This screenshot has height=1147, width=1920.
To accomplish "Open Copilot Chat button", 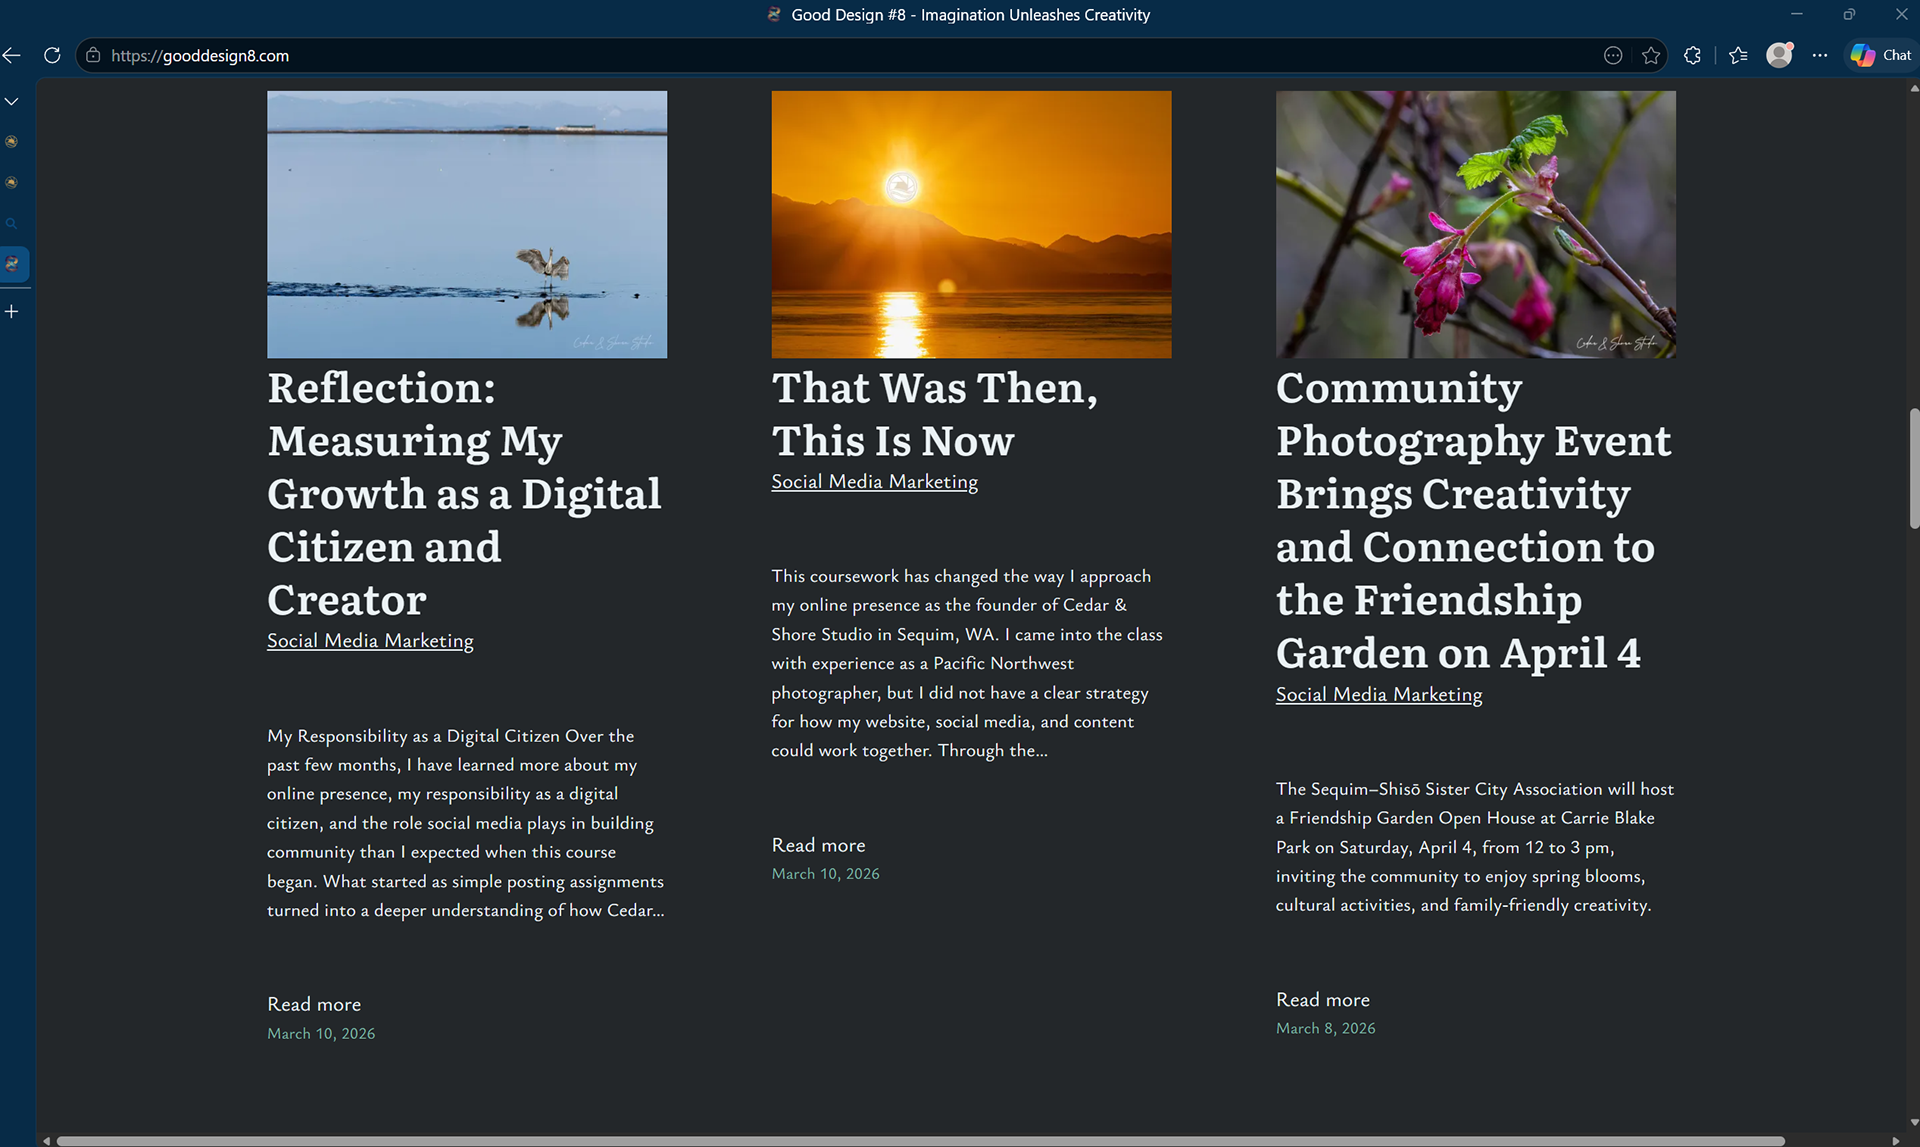I will tap(1881, 56).
